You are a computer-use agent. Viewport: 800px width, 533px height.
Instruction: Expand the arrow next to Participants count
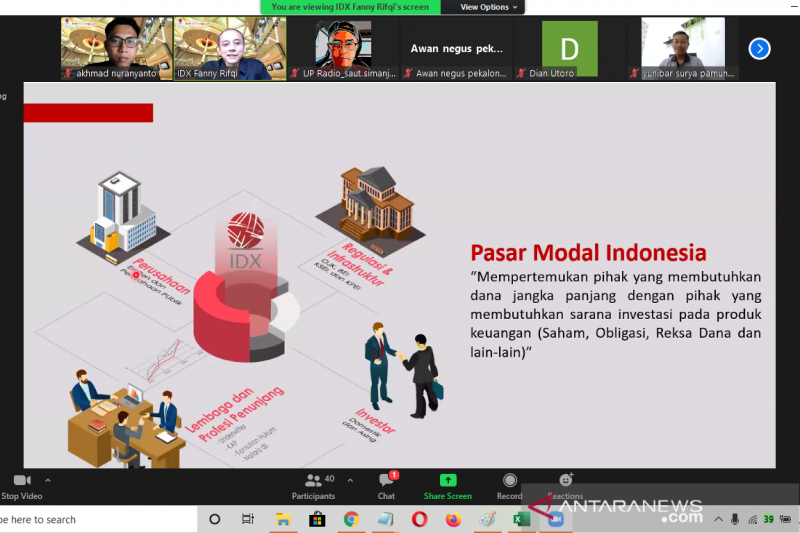[351, 480]
